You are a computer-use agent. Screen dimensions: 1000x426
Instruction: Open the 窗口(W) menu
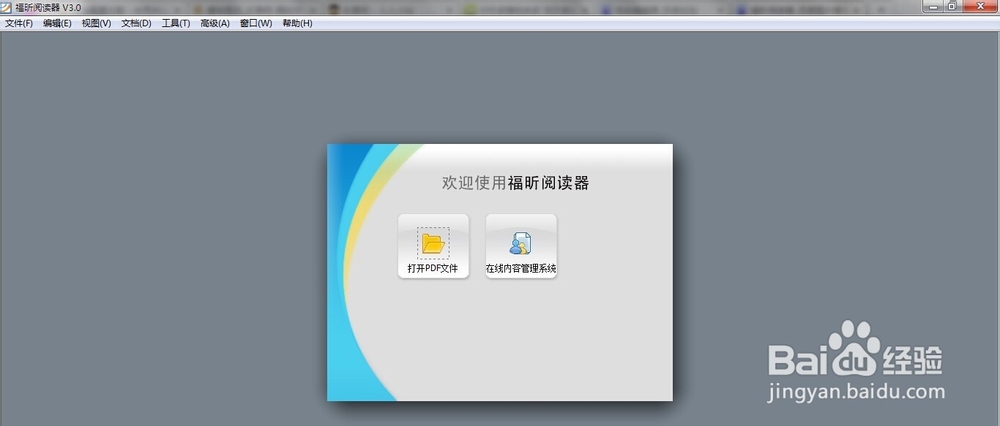(x=256, y=24)
